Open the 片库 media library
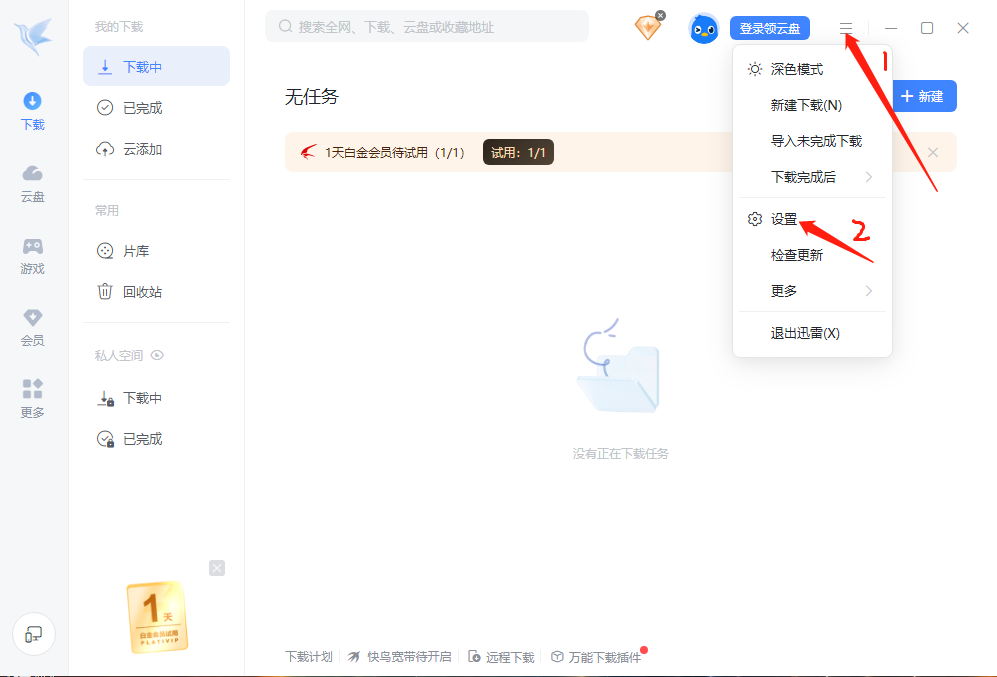Viewport: 997px width, 677px height. [x=134, y=250]
